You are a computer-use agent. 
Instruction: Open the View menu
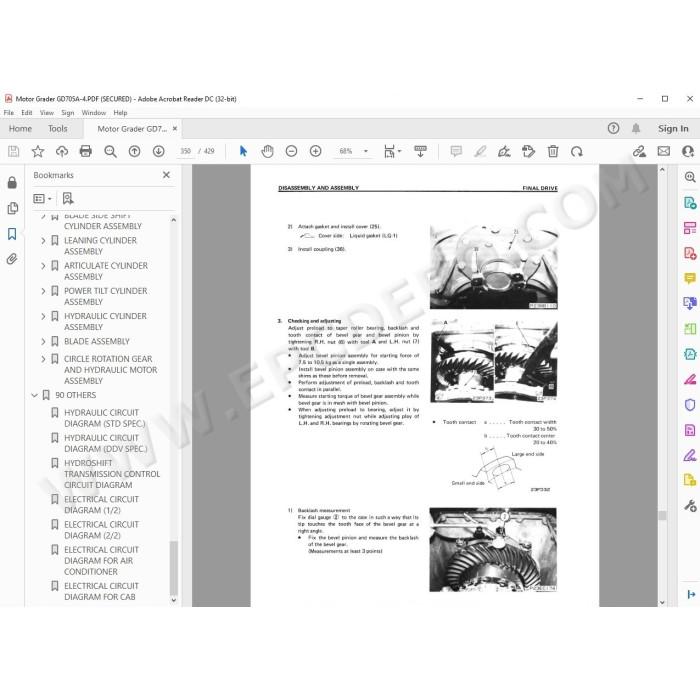click(46, 113)
